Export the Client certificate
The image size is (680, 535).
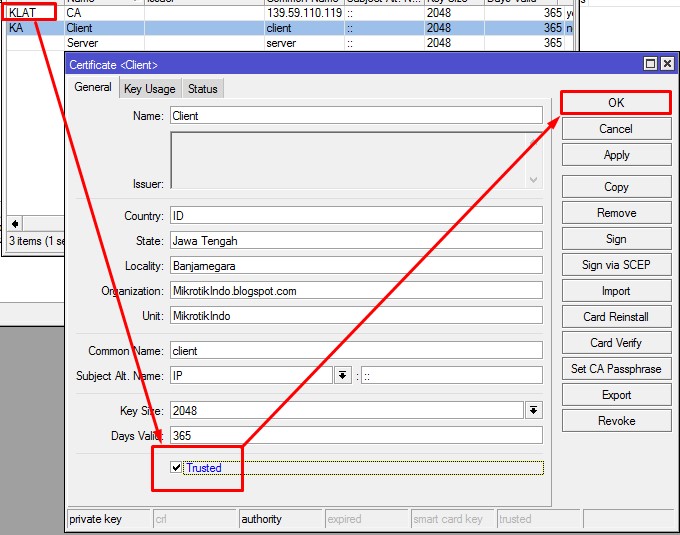pyautogui.click(x=616, y=395)
